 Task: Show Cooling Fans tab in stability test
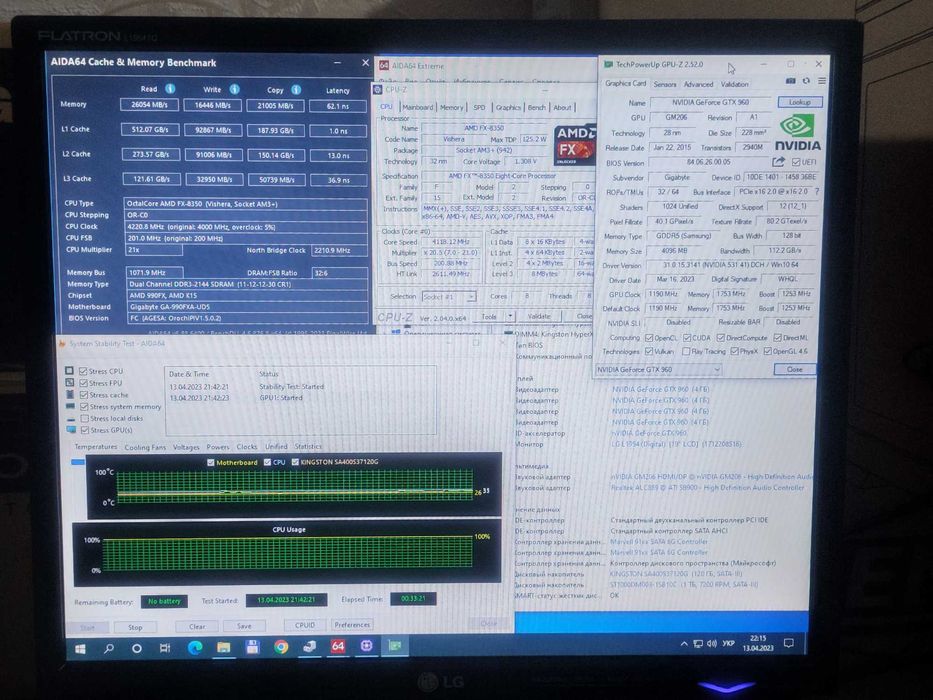pos(145,447)
